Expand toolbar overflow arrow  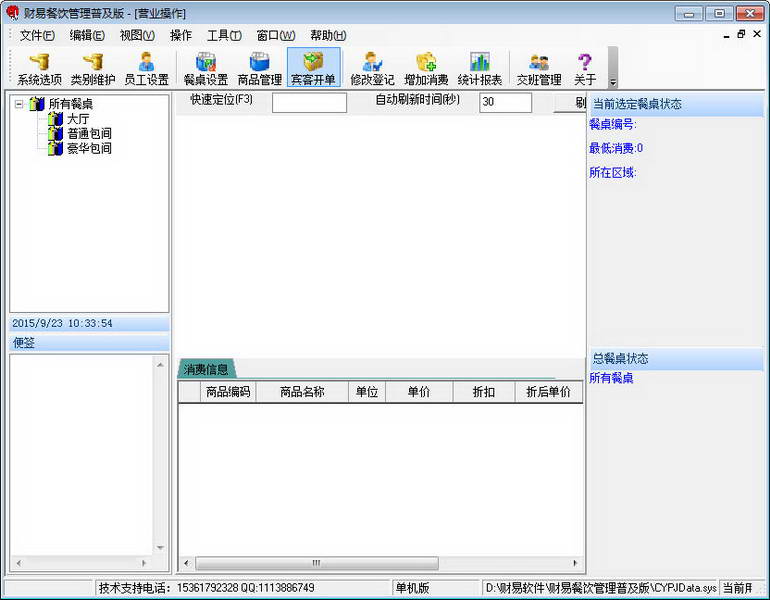(x=612, y=68)
